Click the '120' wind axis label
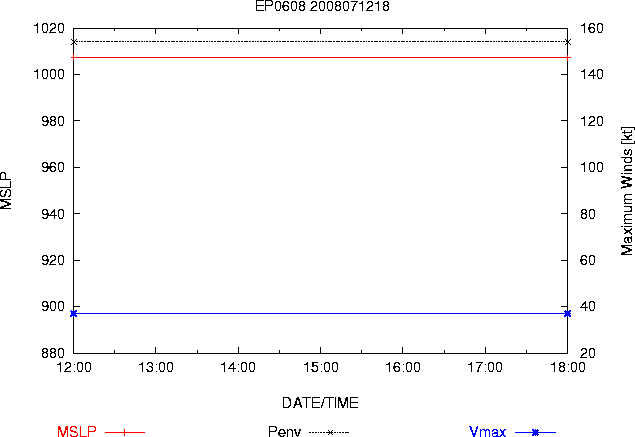This screenshot has width=635, height=437. coord(592,121)
